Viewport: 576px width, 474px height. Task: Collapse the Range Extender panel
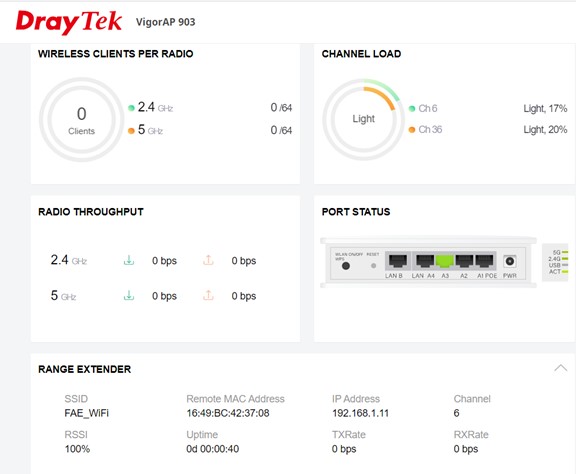(x=561, y=368)
